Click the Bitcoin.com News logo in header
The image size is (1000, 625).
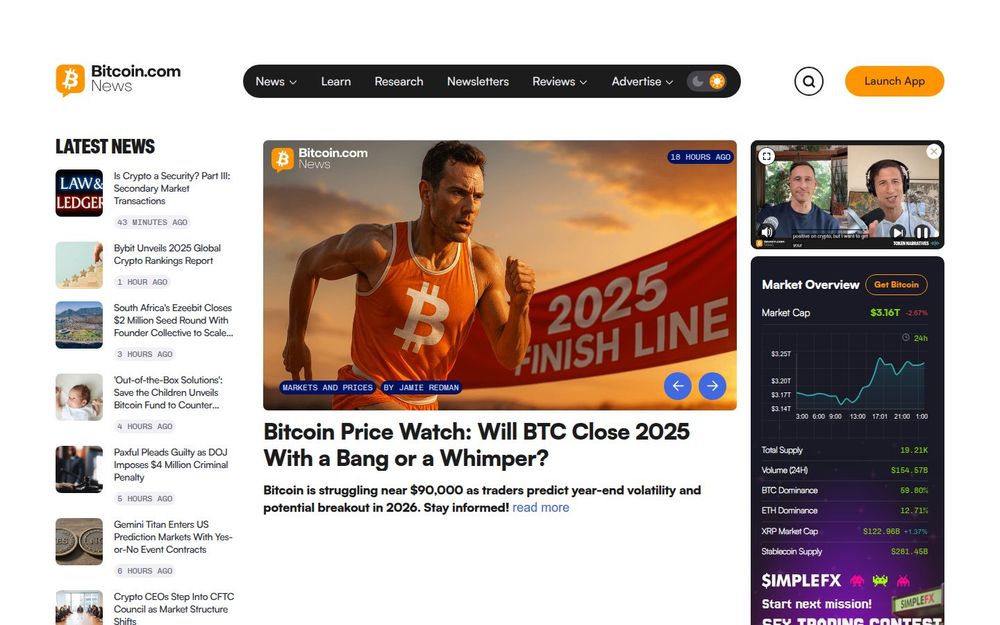pyautogui.click(x=118, y=80)
